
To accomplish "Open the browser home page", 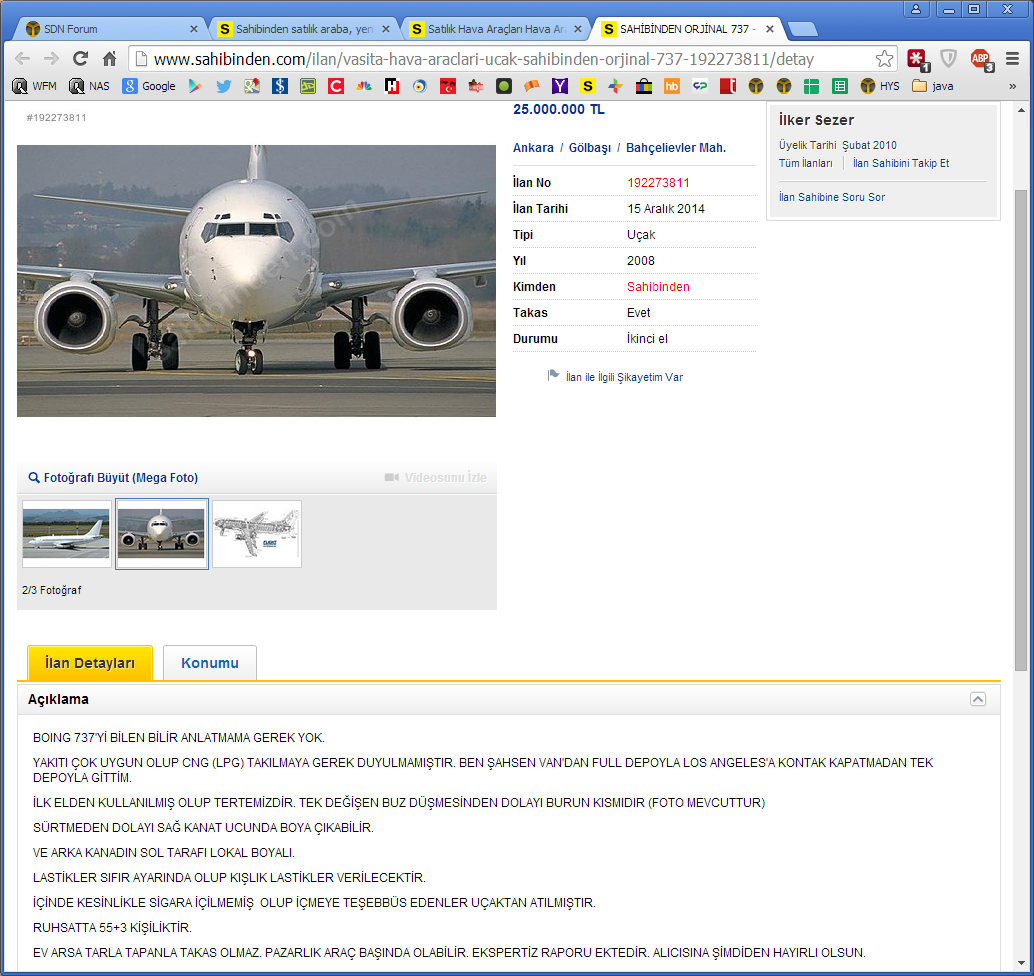I will coord(109,59).
